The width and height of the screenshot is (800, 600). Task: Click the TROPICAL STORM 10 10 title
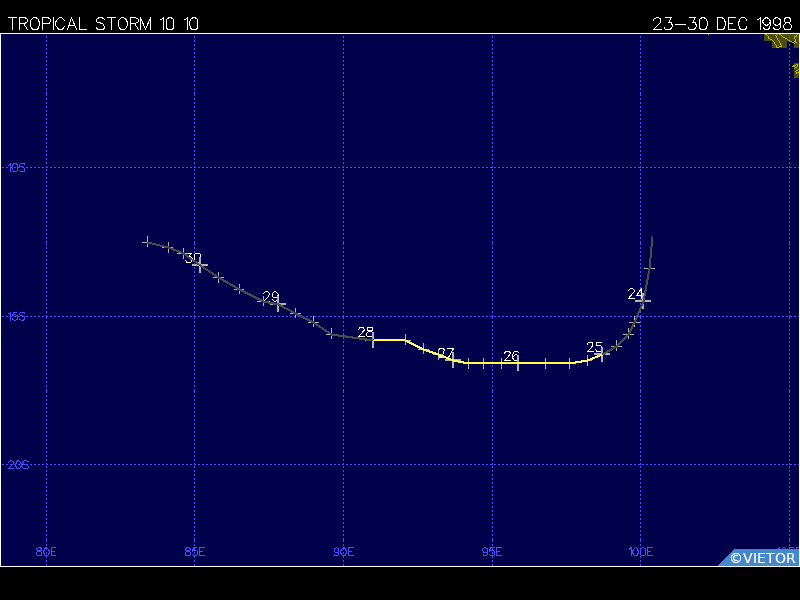(x=103, y=24)
